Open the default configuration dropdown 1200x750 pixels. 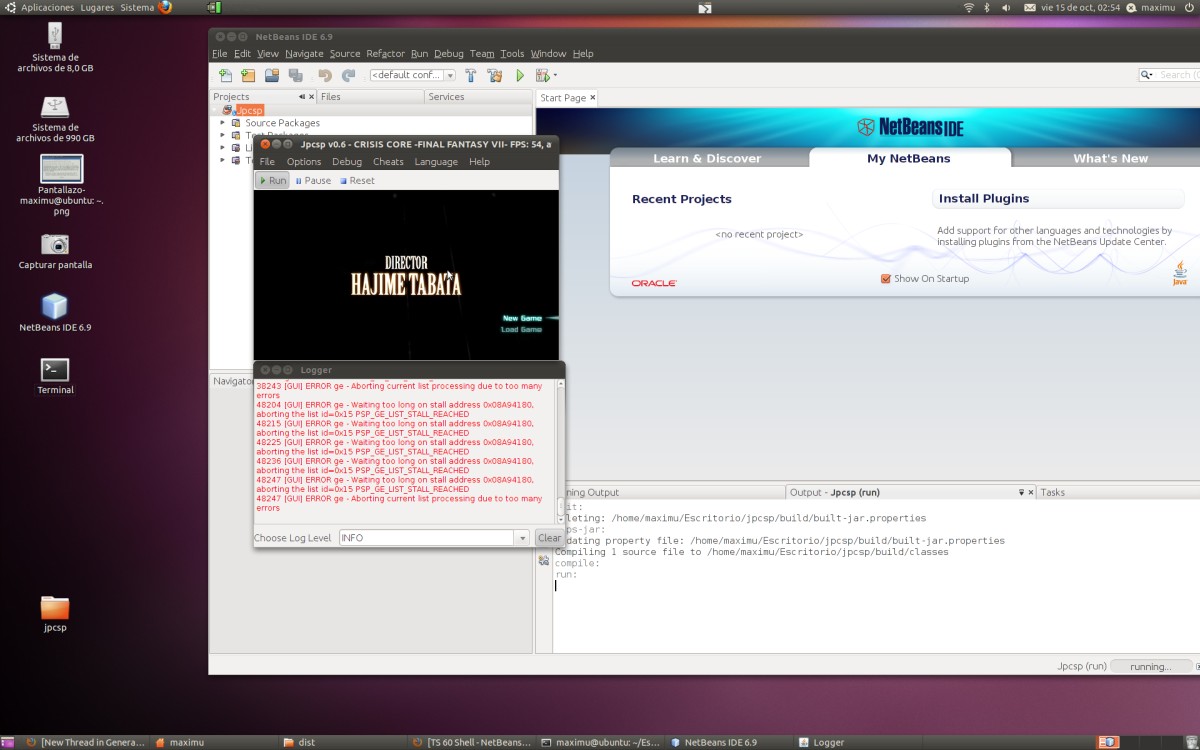click(412, 75)
